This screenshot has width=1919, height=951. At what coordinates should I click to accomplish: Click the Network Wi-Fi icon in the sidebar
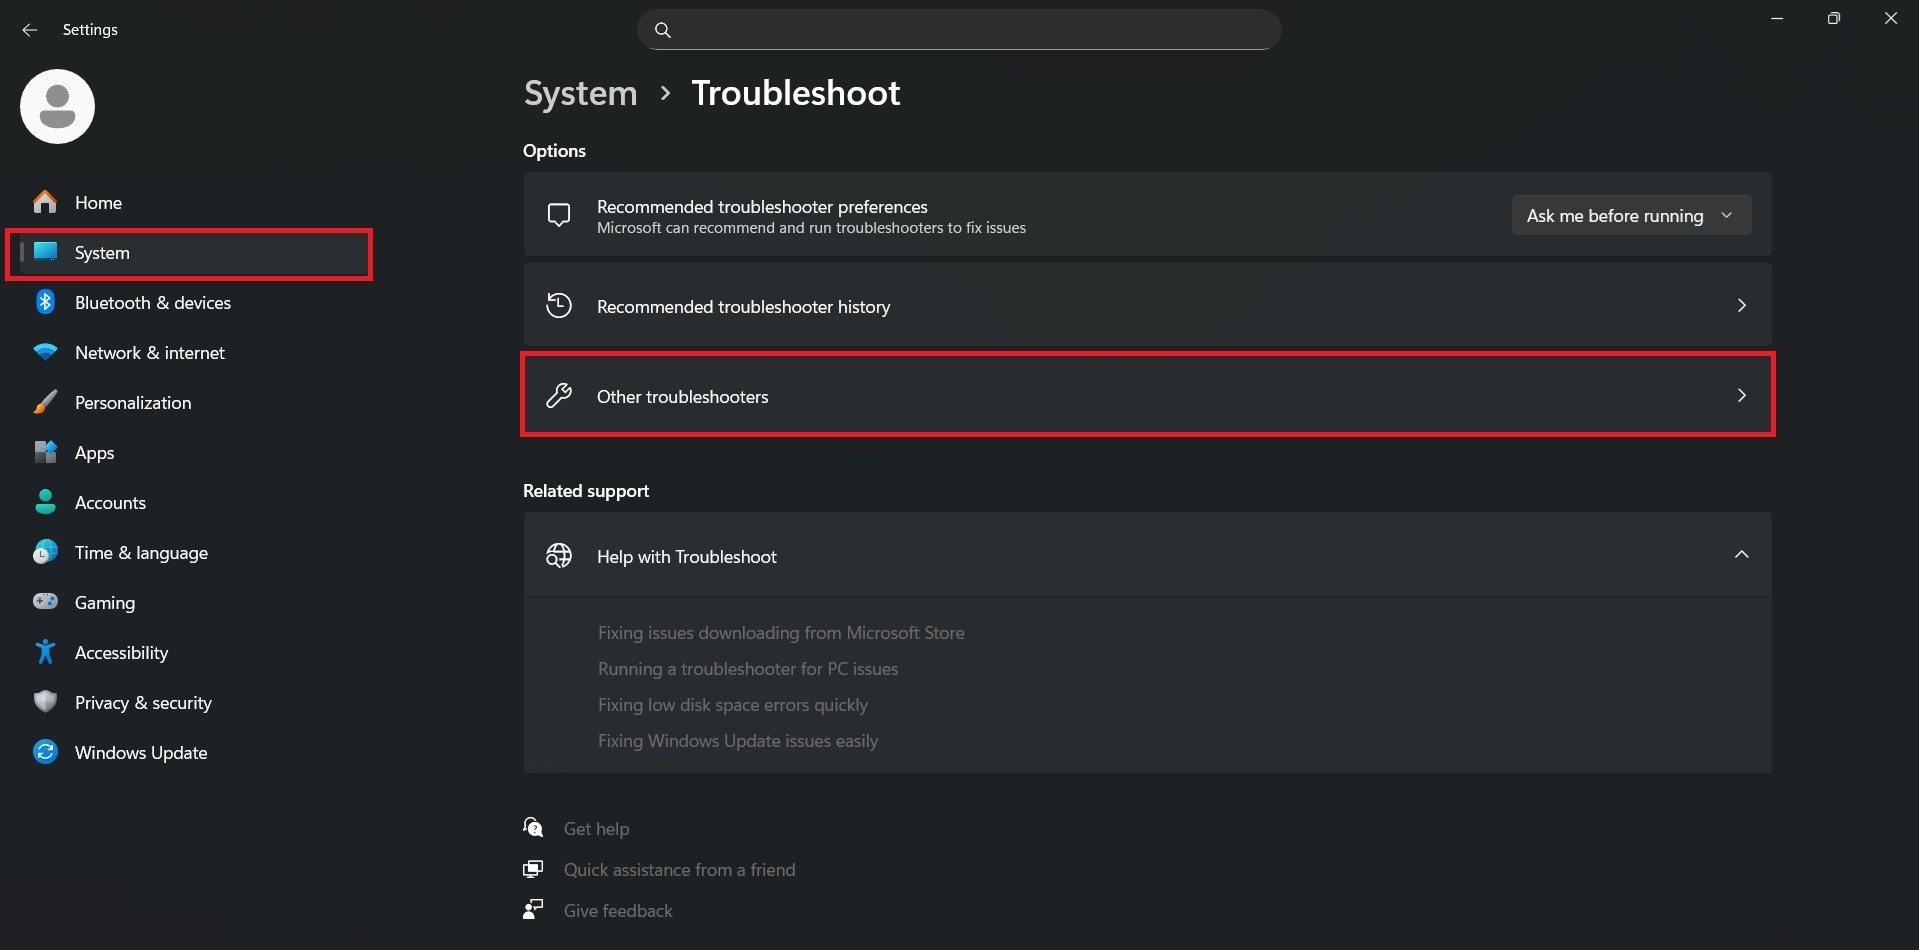(x=45, y=352)
